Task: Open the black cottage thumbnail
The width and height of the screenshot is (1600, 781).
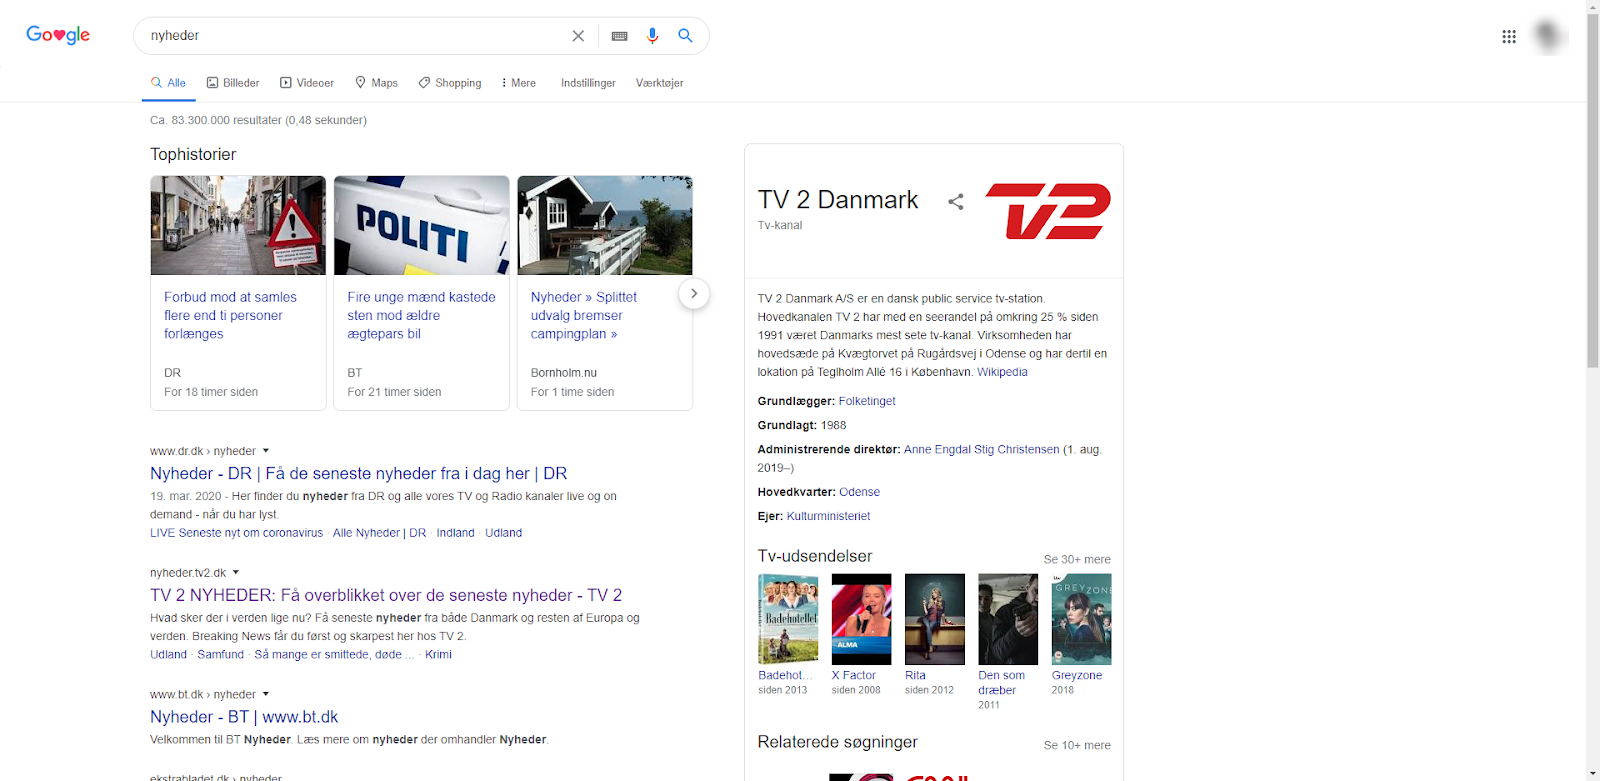Action: [605, 225]
